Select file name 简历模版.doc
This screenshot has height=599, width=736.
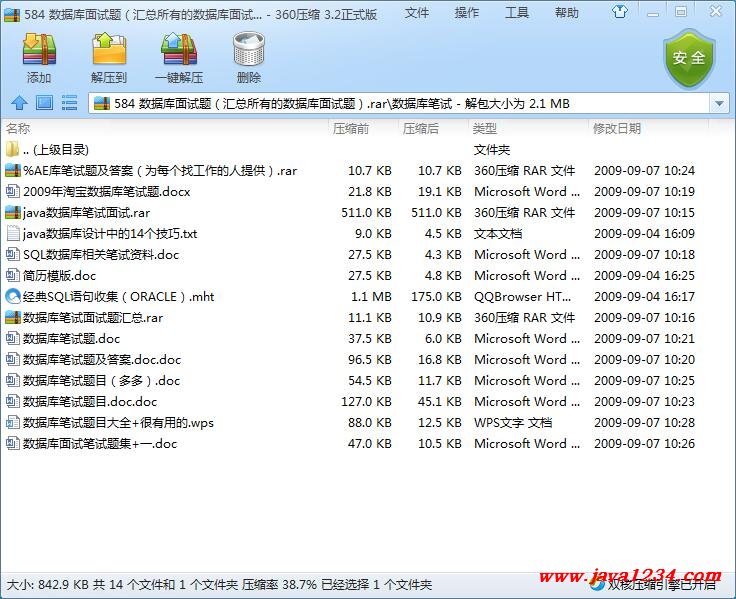59,275
